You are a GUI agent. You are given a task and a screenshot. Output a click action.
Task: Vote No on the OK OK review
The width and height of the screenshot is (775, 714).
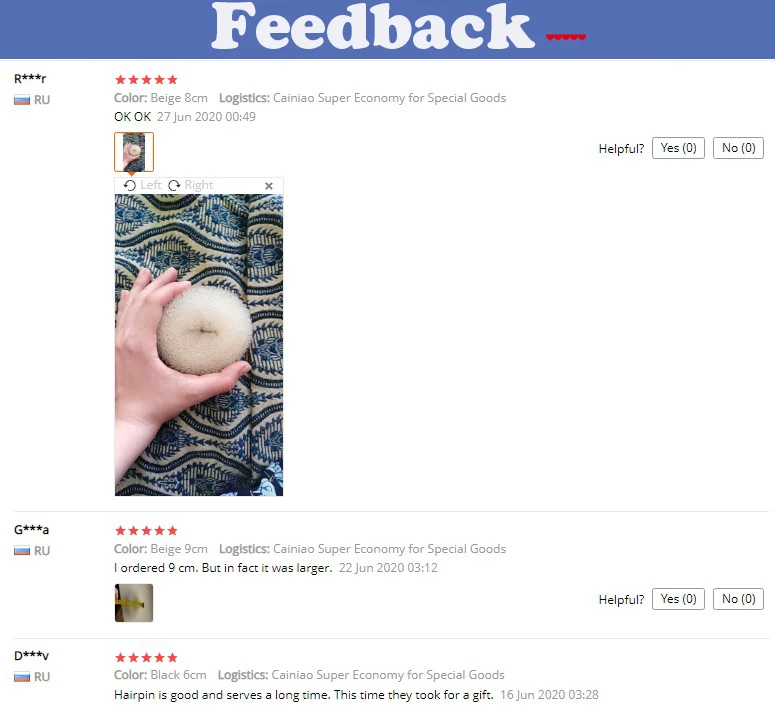click(738, 148)
